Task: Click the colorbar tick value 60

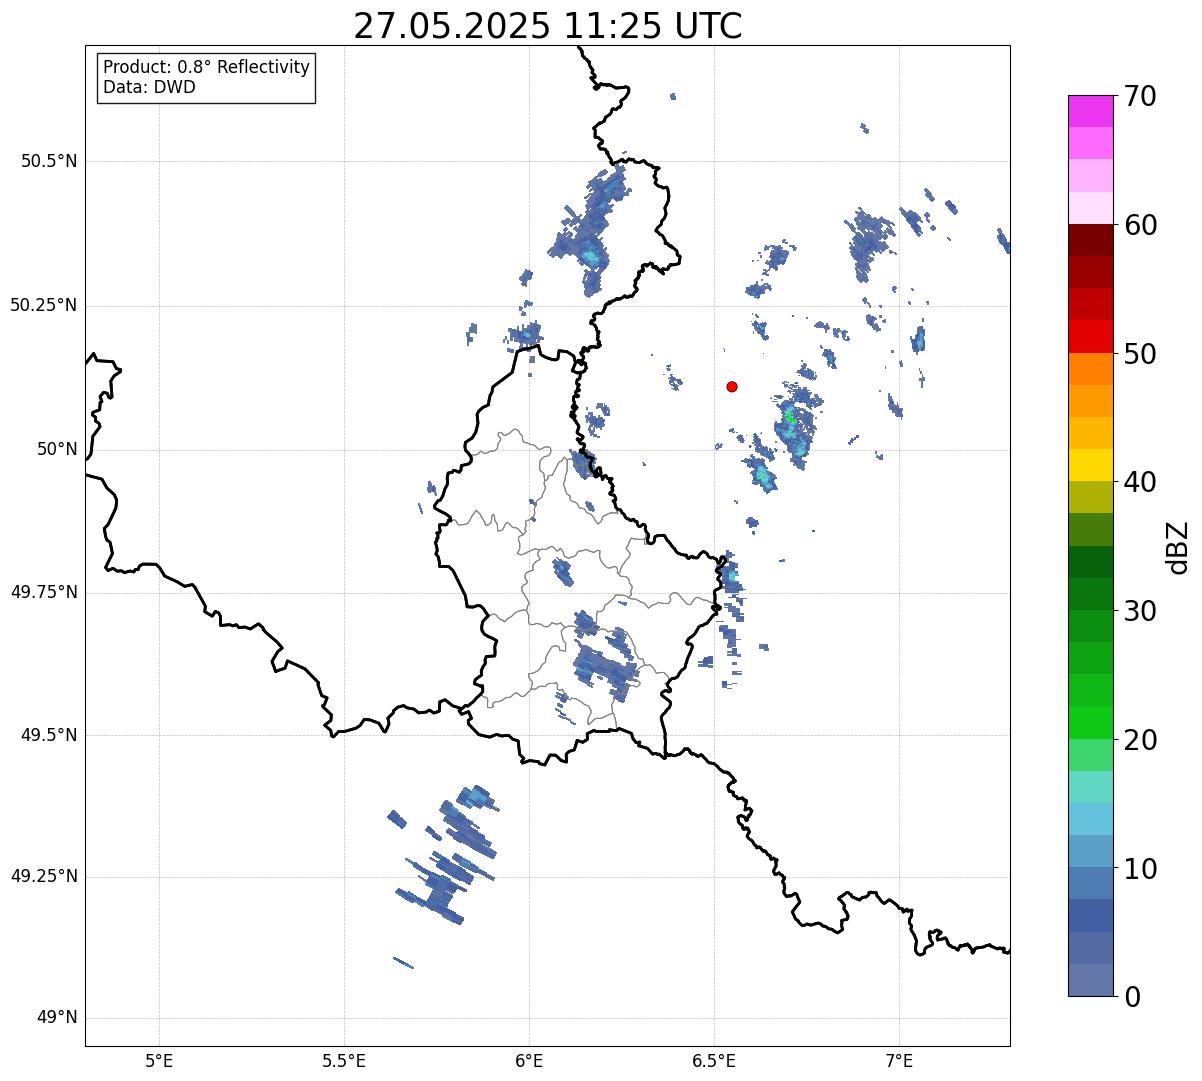Action: [1140, 225]
